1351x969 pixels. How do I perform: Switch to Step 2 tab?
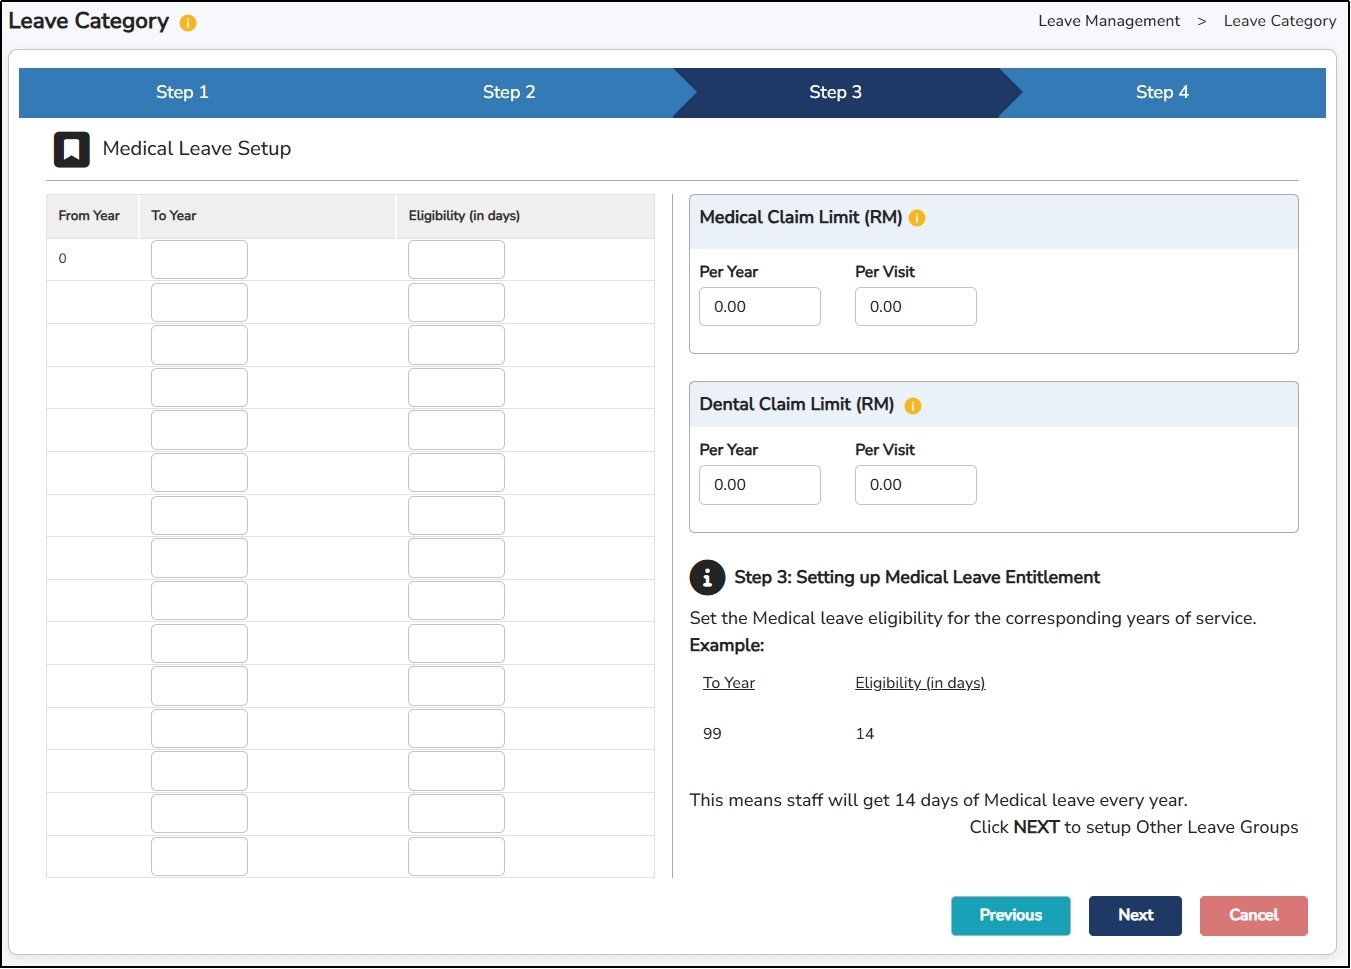coord(509,92)
